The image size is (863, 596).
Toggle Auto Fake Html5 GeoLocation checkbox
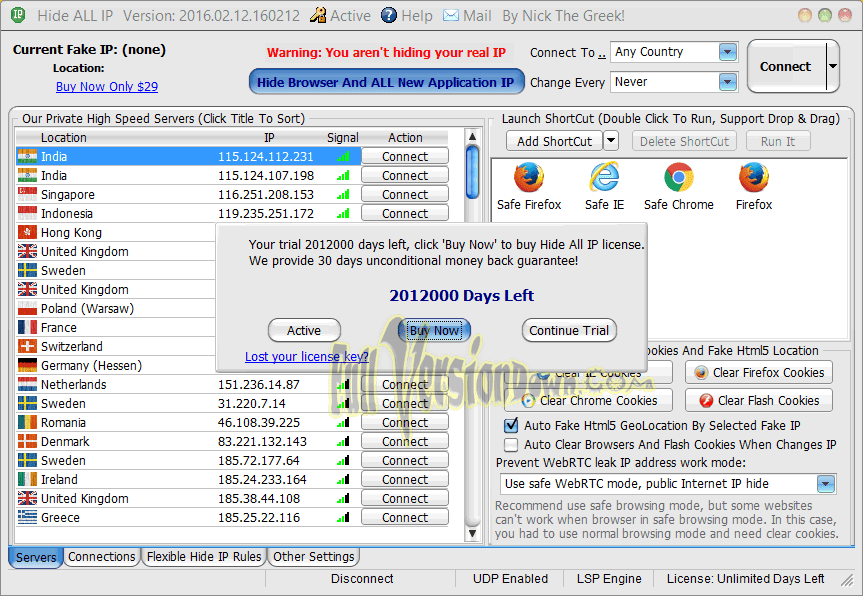pos(511,425)
